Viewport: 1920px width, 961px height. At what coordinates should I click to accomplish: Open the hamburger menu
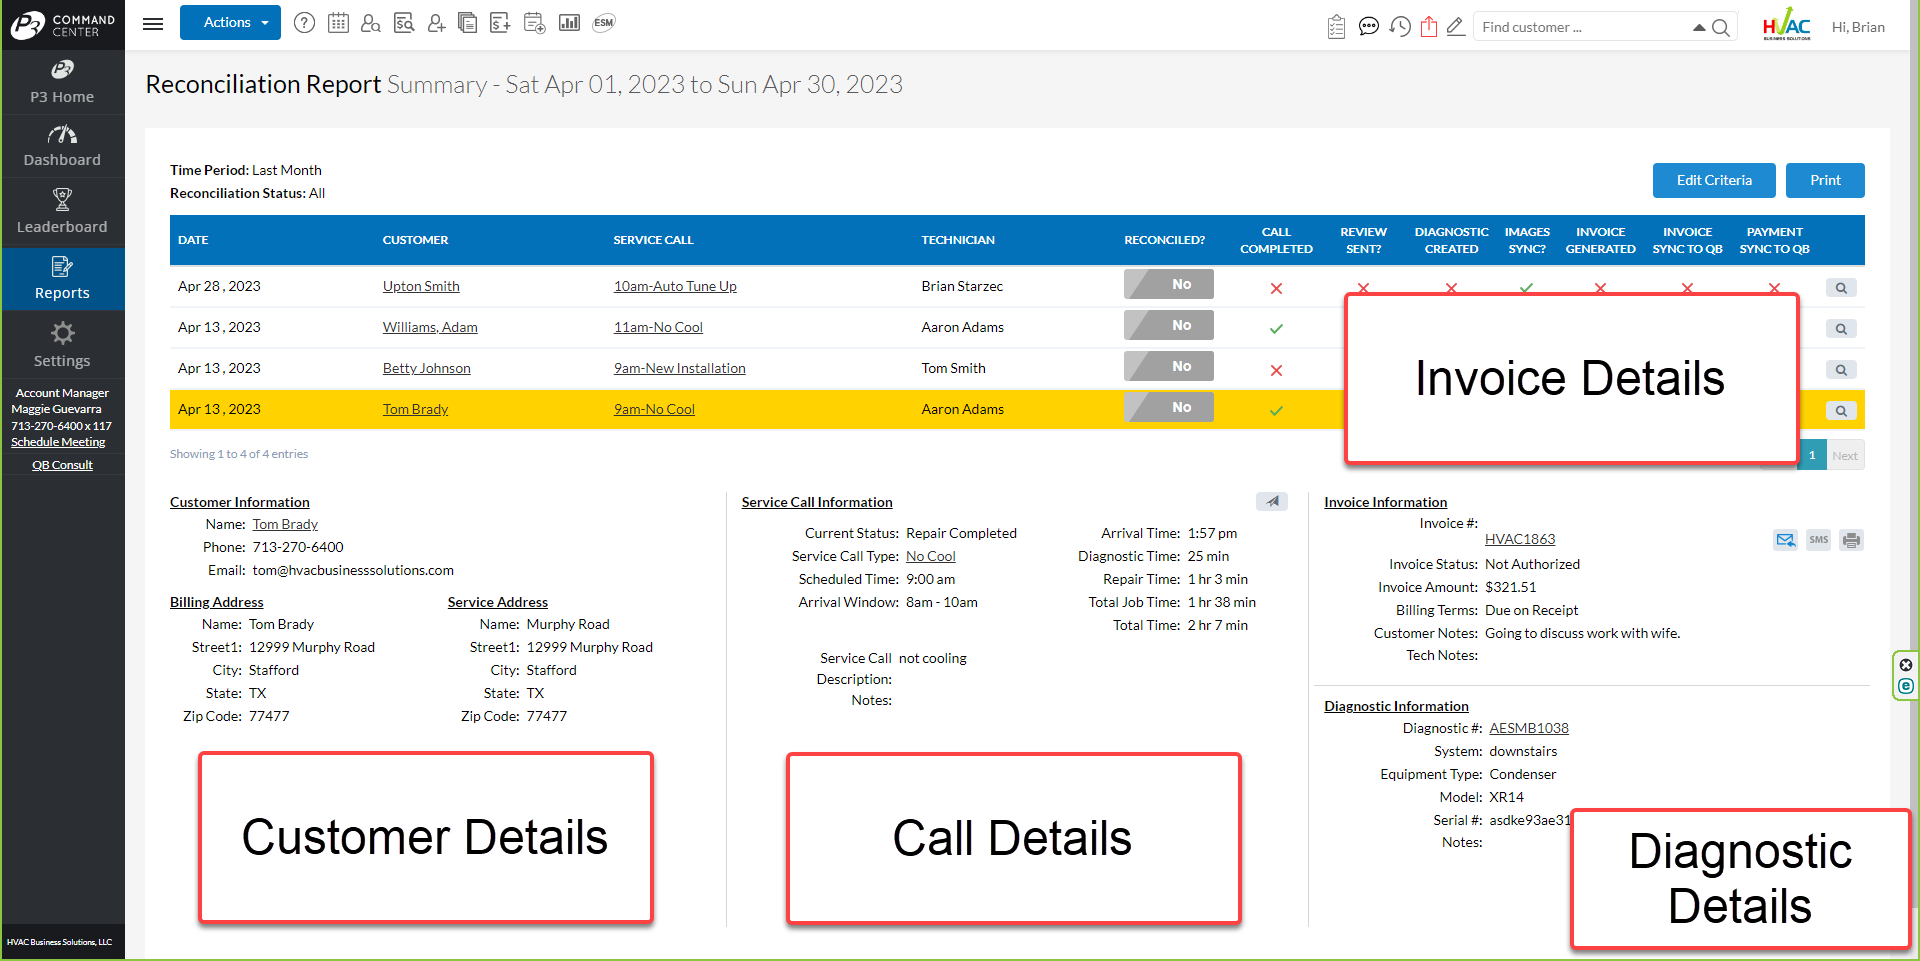click(153, 23)
